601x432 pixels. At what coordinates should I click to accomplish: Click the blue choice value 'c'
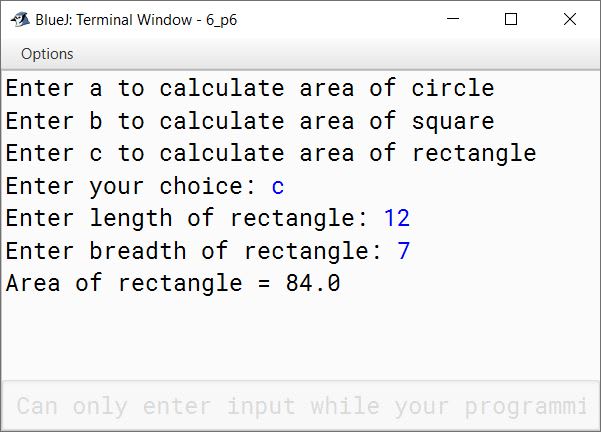point(278,186)
